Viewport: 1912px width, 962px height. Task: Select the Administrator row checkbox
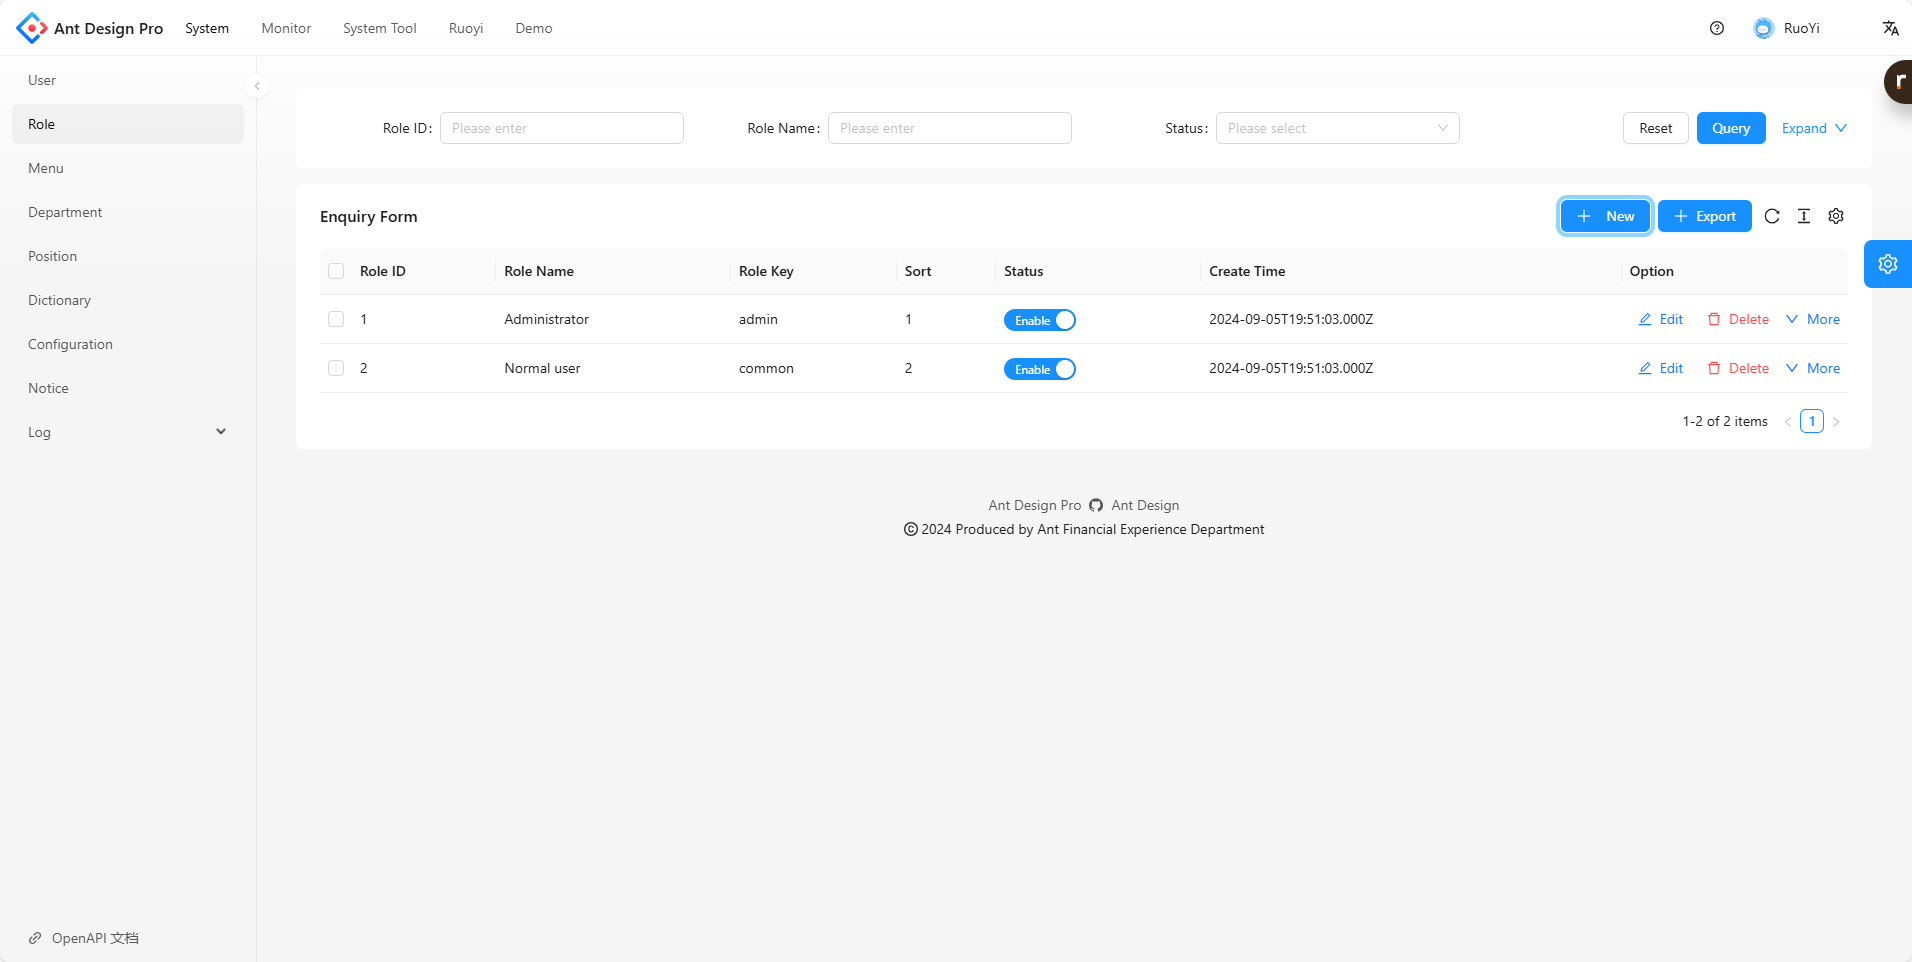(336, 319)
